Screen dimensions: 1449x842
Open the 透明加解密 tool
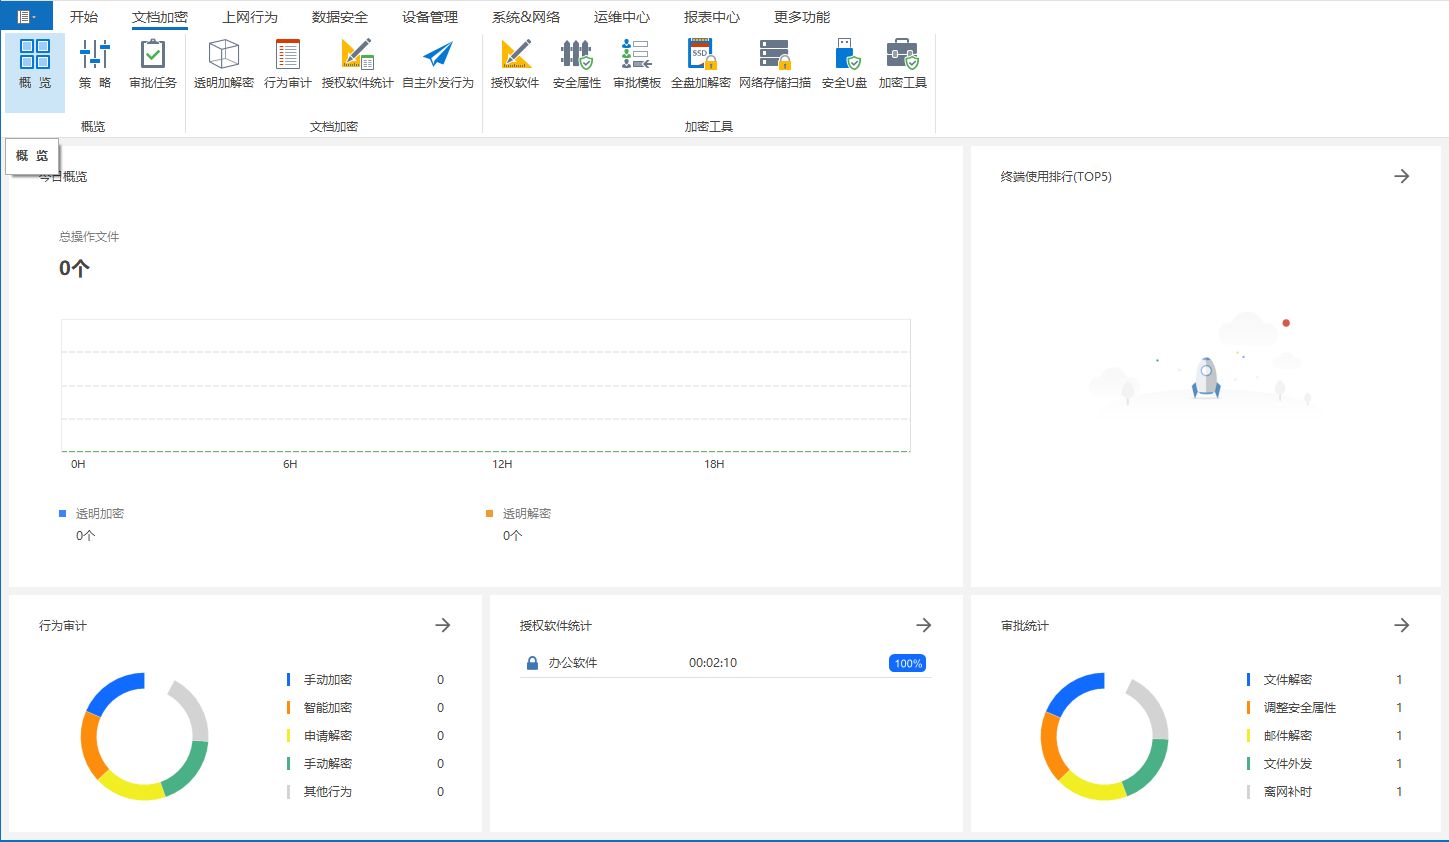[223, 64]
